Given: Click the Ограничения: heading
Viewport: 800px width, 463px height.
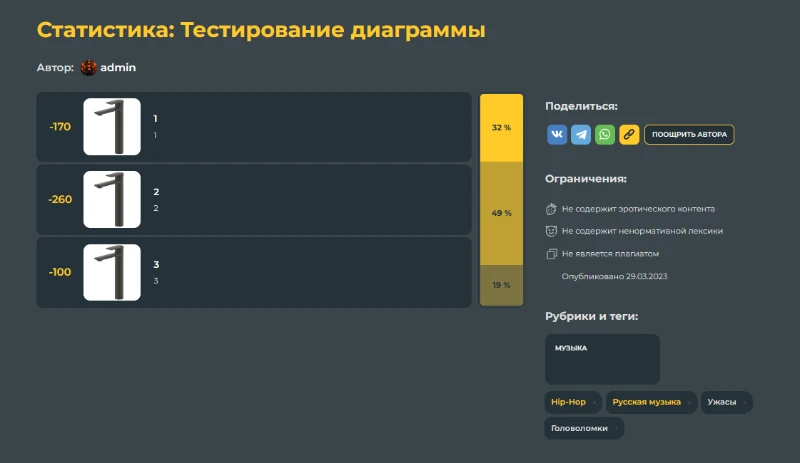Looking at the screenshot, I should [586, 179].
